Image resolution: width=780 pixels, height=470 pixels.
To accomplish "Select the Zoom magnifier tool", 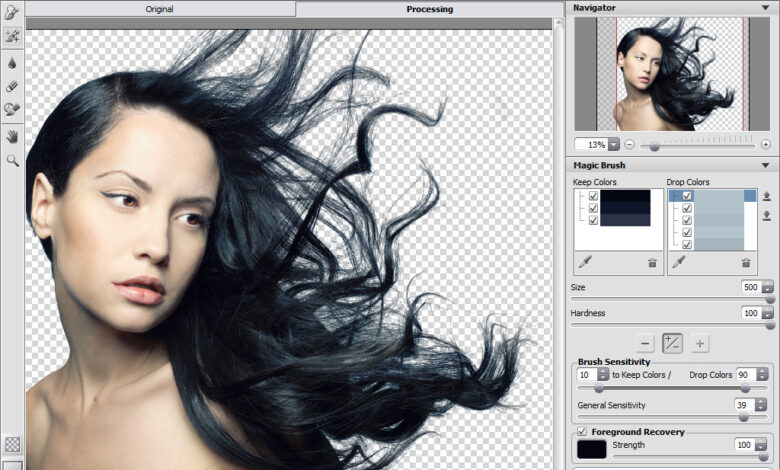I will (12, 159).
